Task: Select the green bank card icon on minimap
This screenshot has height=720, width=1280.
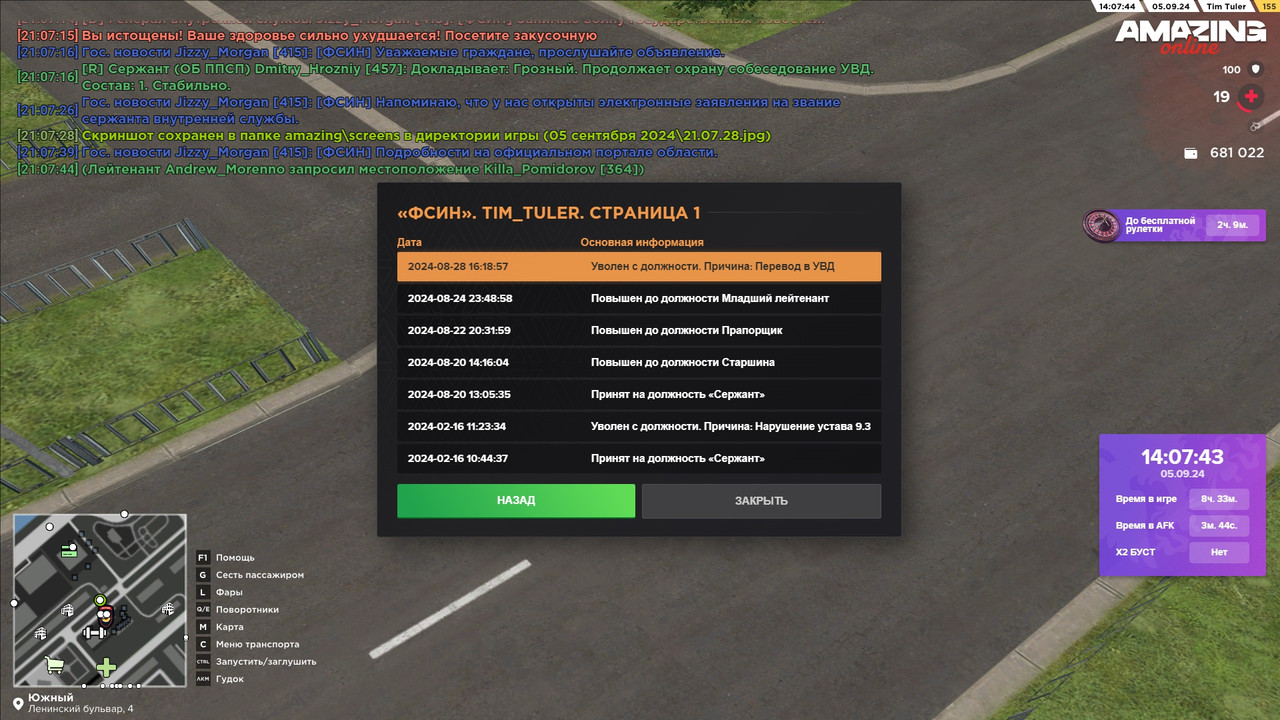Action: tap(69, 549)
